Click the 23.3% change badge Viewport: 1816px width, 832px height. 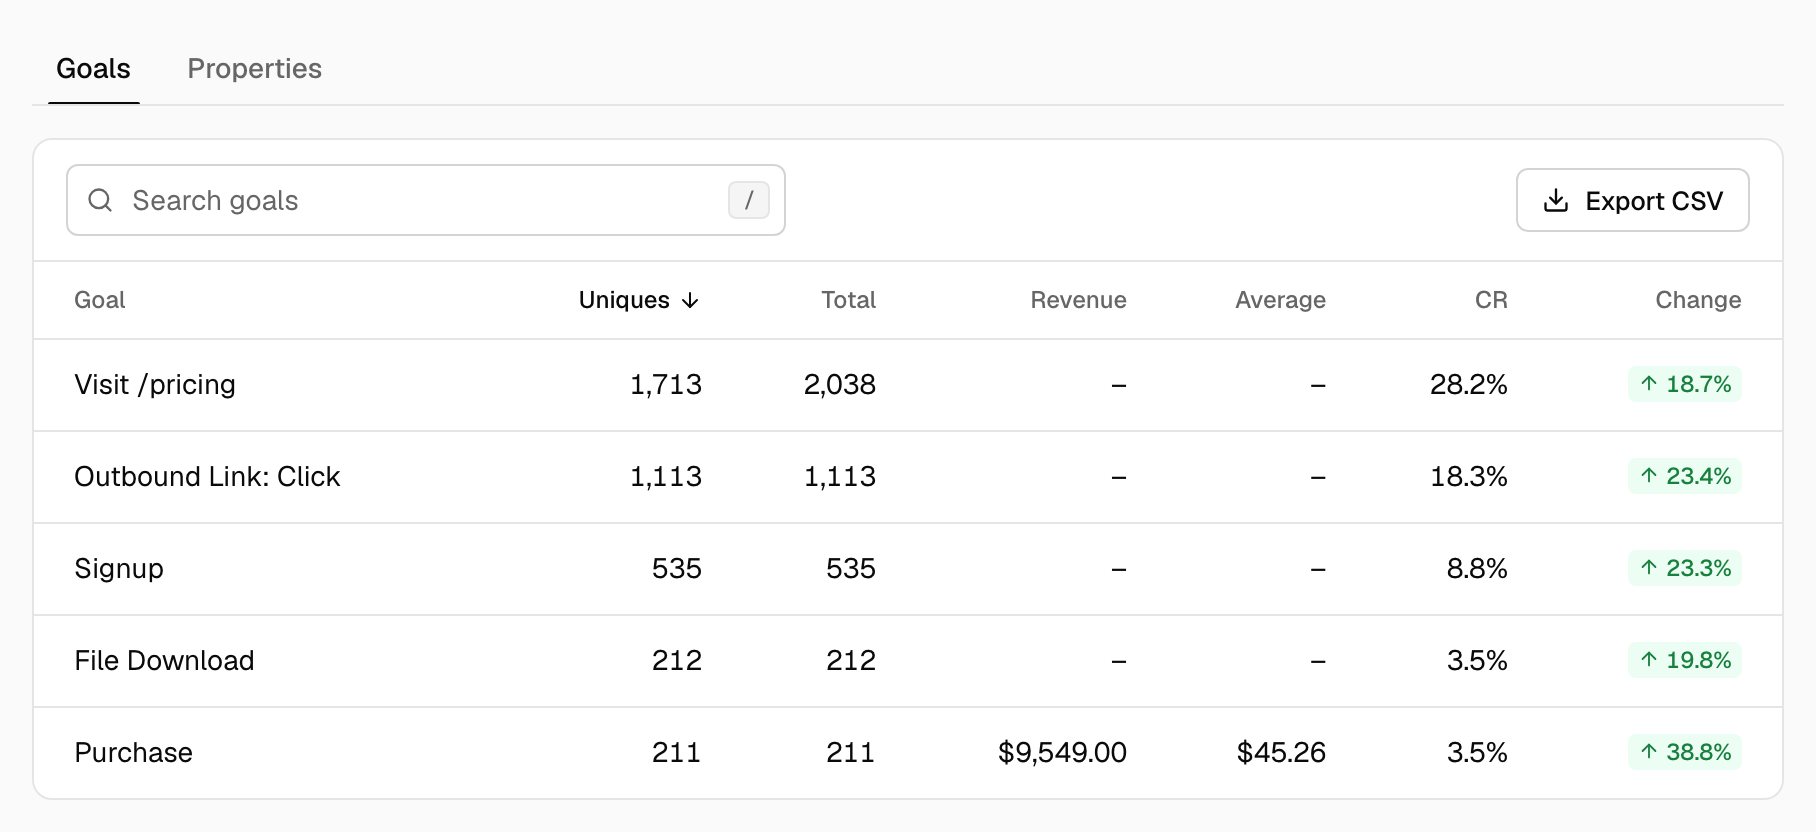[1685, 568]
